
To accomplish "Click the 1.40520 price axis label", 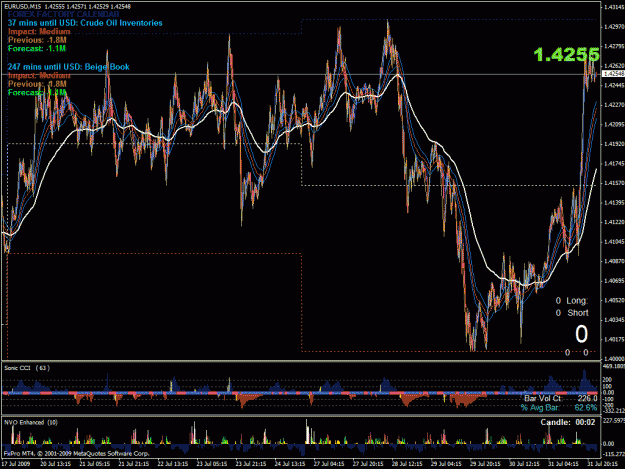I will click(x=614, y=300).
